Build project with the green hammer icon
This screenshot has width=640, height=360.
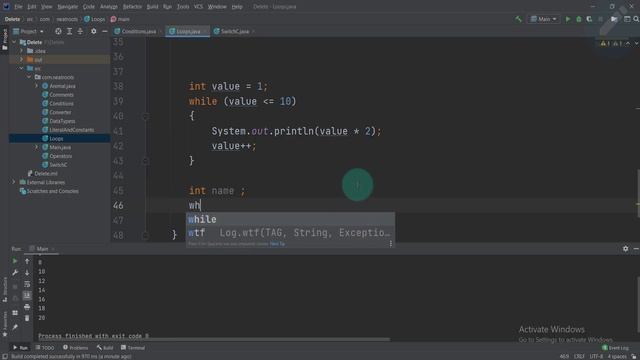[x=518, y=19]
